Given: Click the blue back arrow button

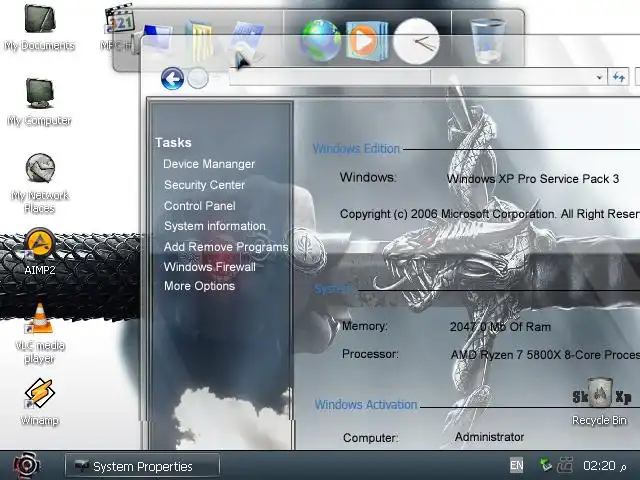Looking at the screenshot, I should click(172, 78).
